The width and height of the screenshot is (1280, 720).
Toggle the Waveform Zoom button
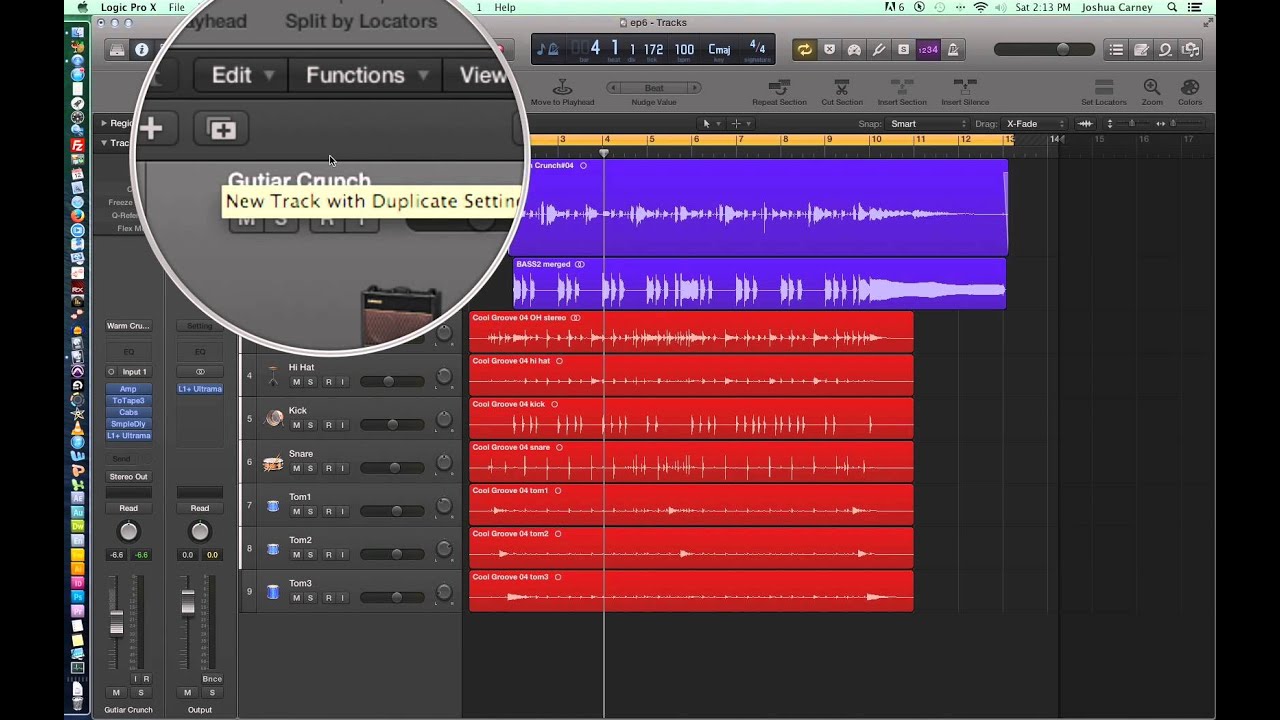1085,124
